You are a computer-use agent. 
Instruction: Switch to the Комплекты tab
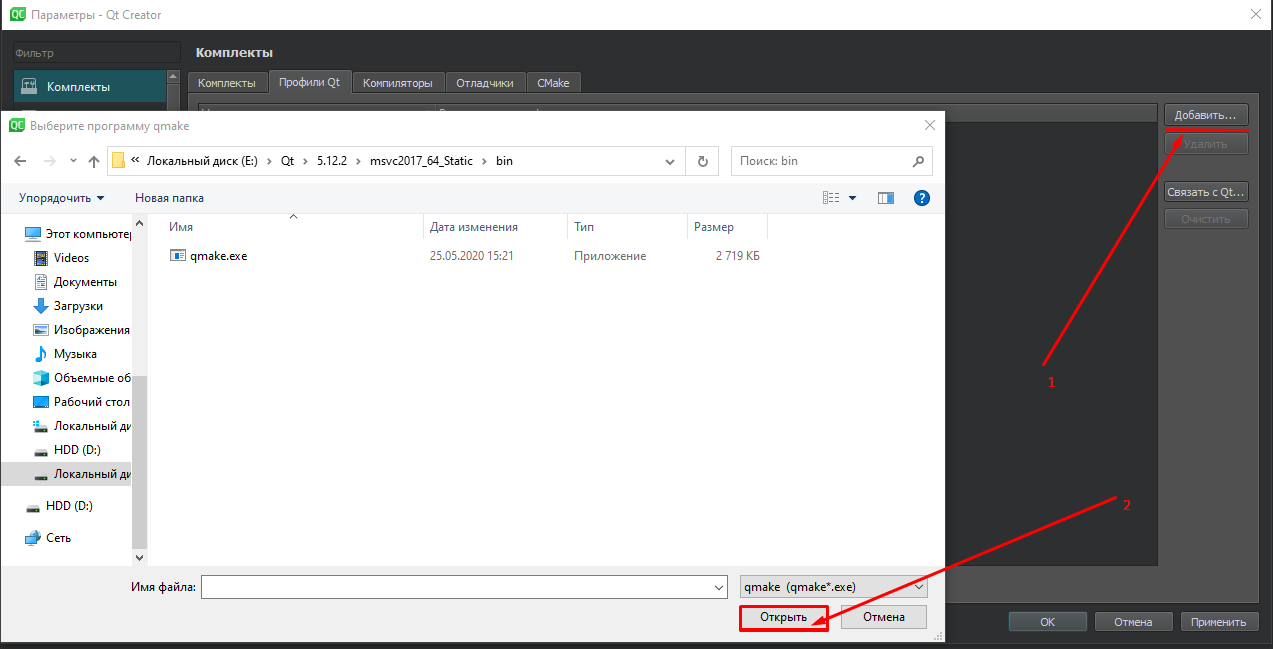click(x=227, y=83)
